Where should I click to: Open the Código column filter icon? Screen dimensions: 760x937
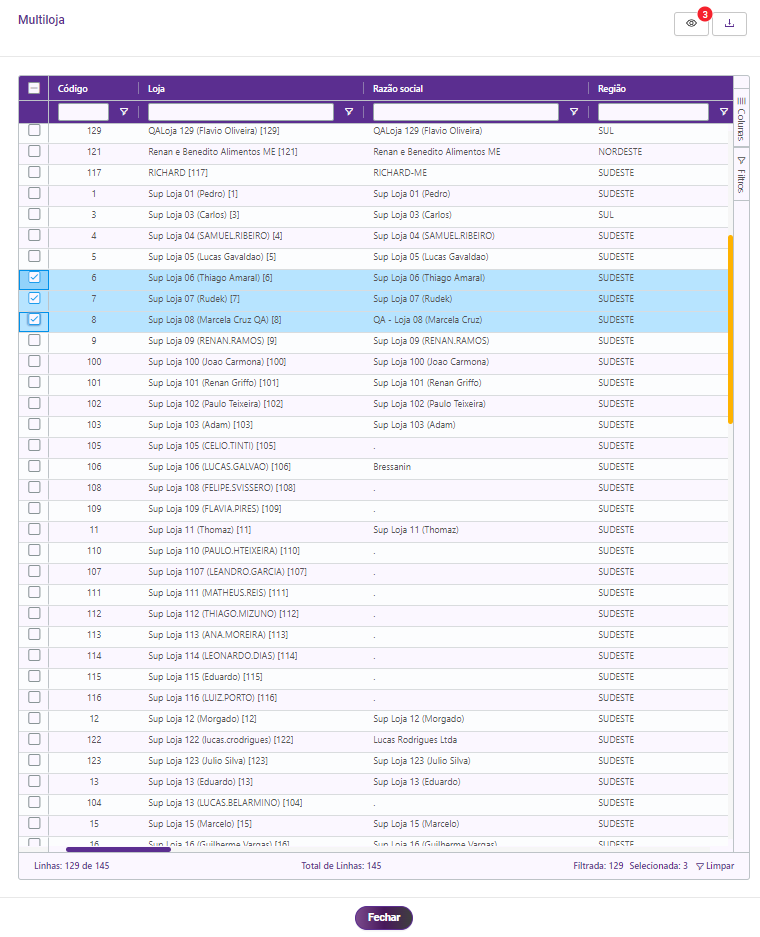click(x=124, y=112)
